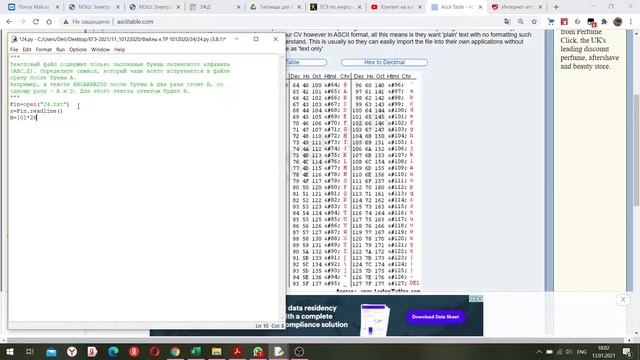Open the Windows Start menu

pyautogui.click(x=9, y=351)
